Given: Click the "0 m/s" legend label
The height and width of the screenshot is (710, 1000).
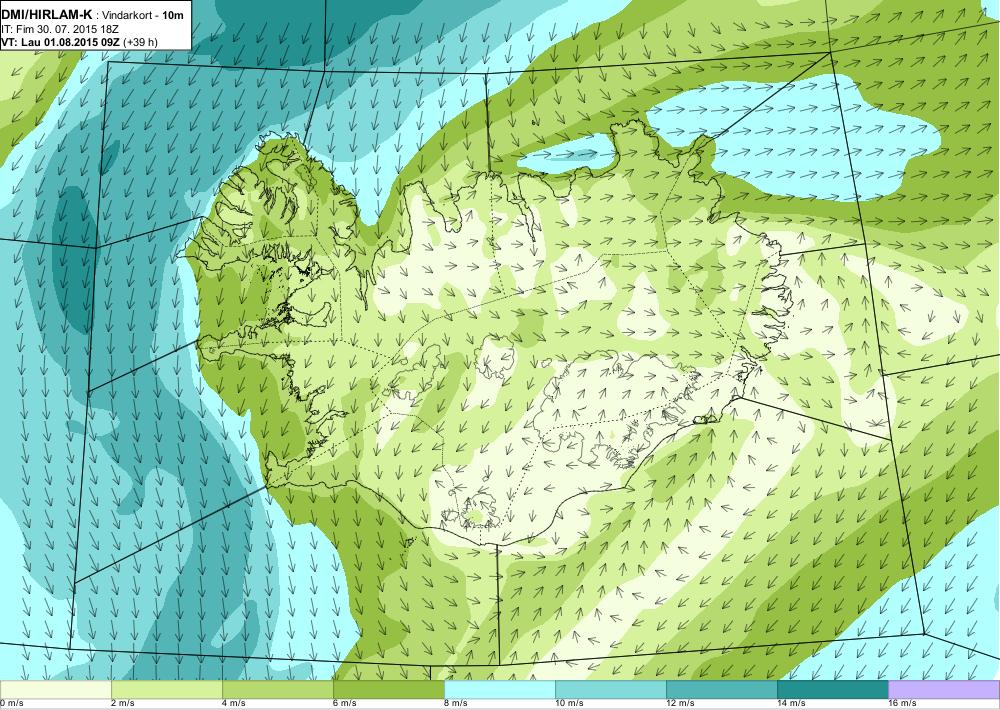Looking at the screenshot, I should (11, 704).
